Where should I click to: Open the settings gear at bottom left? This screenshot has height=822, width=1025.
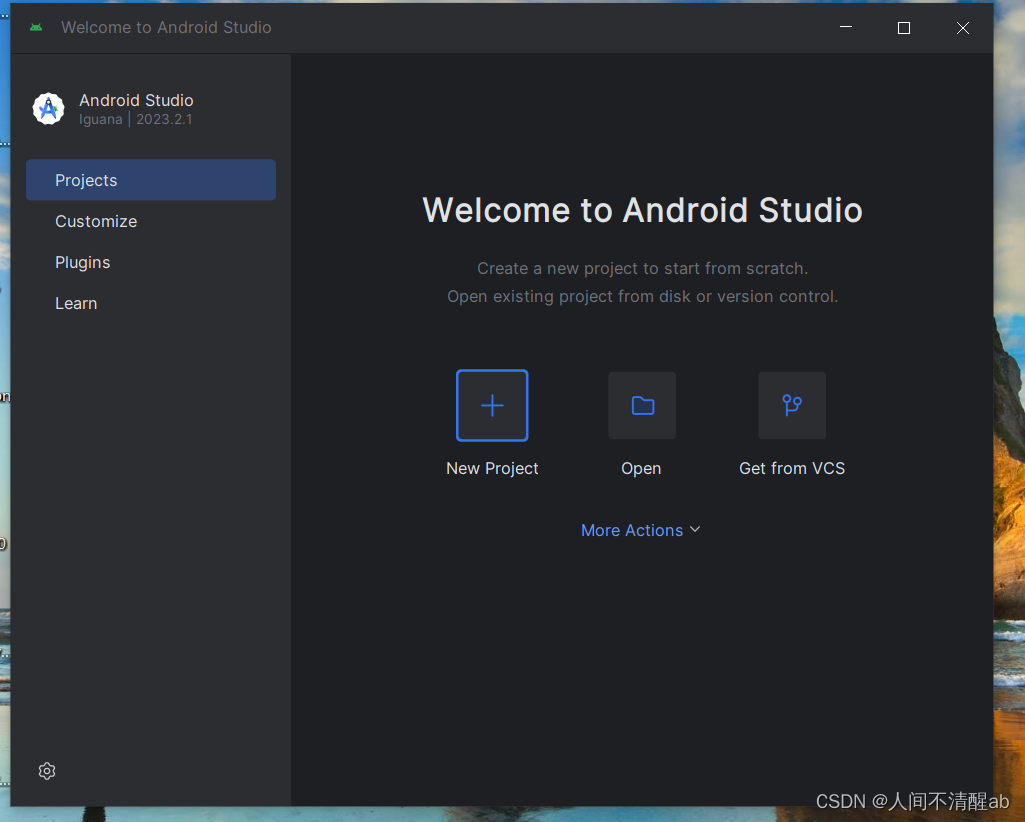pos(46,771)
